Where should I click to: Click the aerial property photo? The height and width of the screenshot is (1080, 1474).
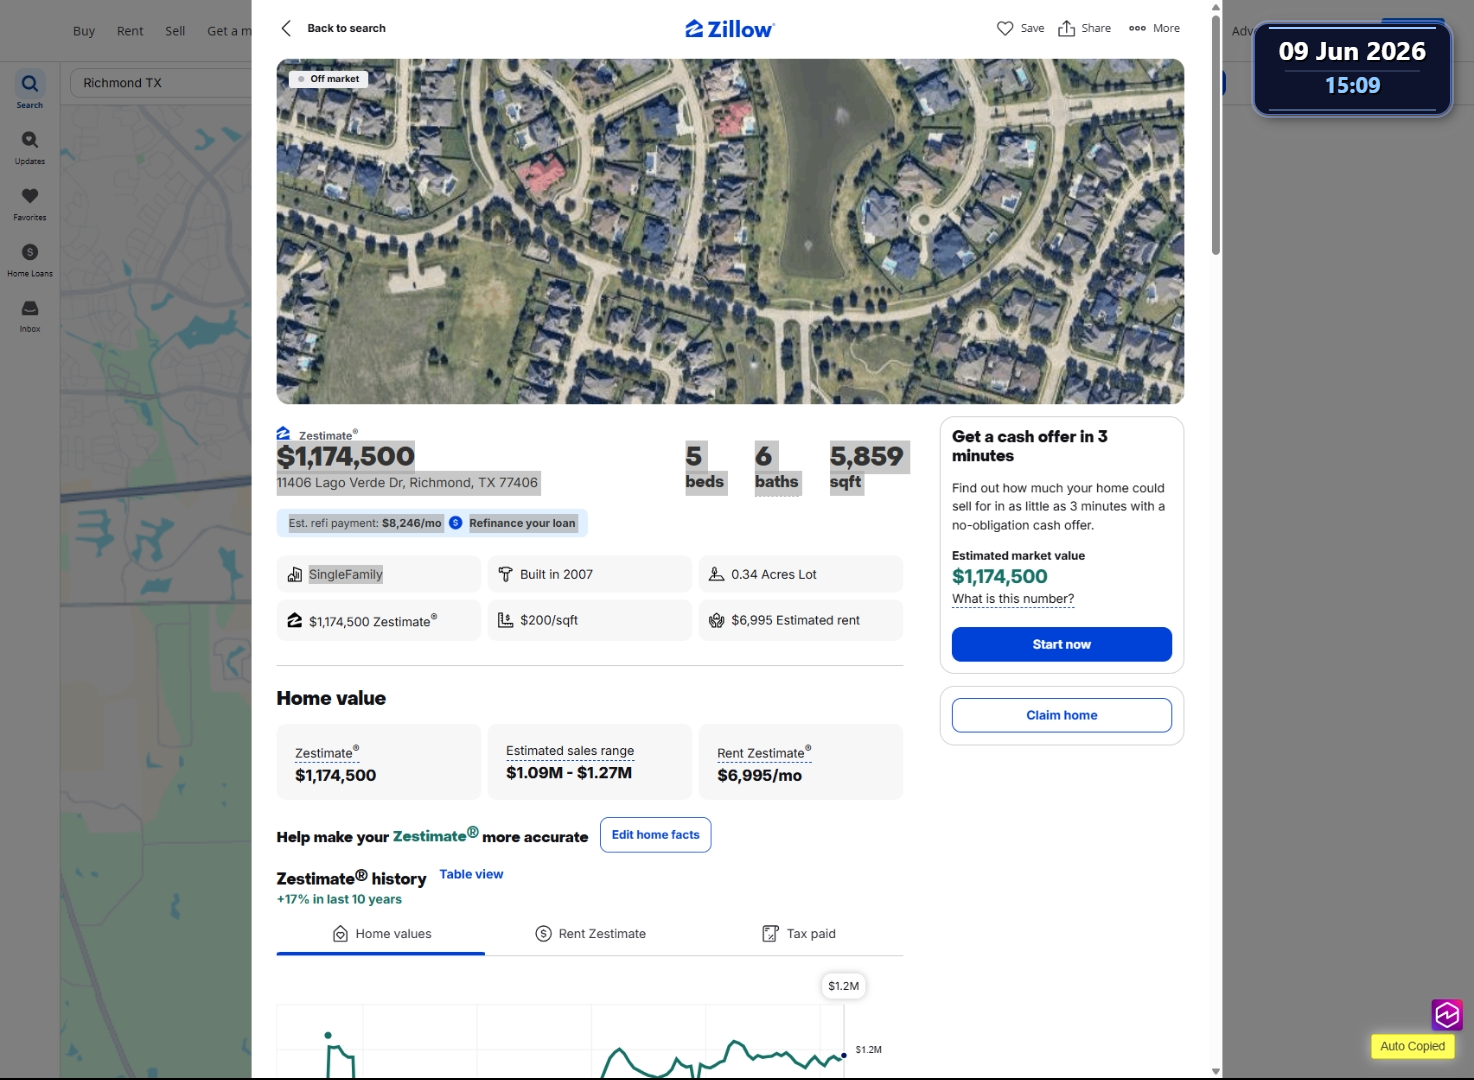730,231
